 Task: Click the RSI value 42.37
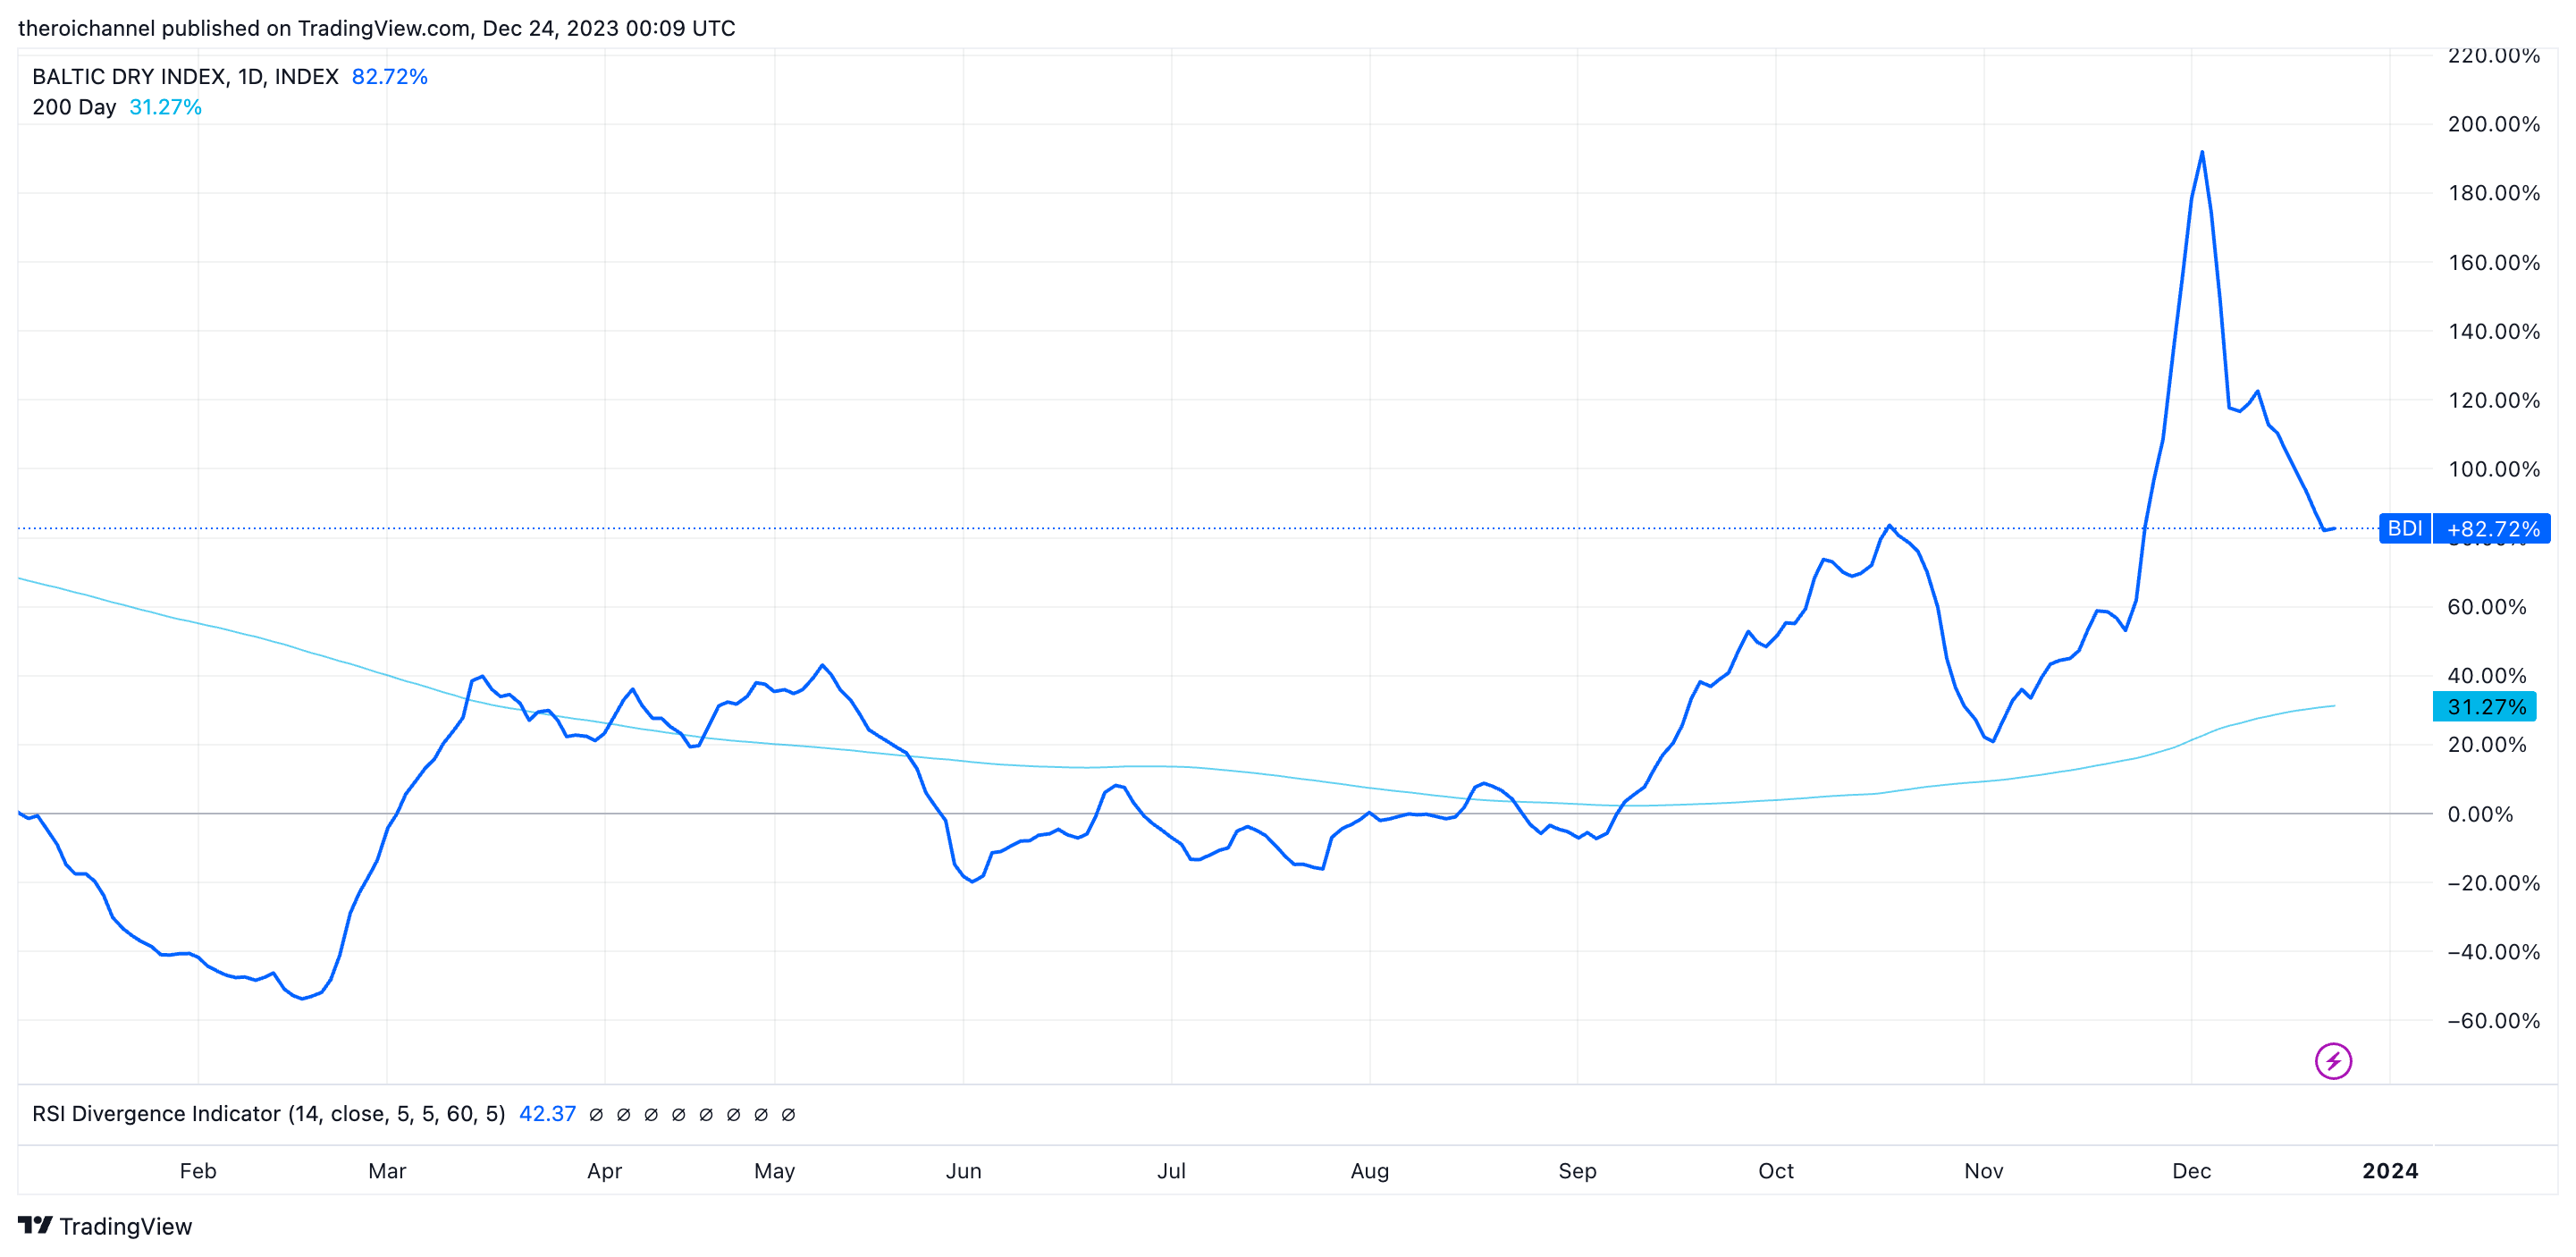click(x=547, y=1114)
